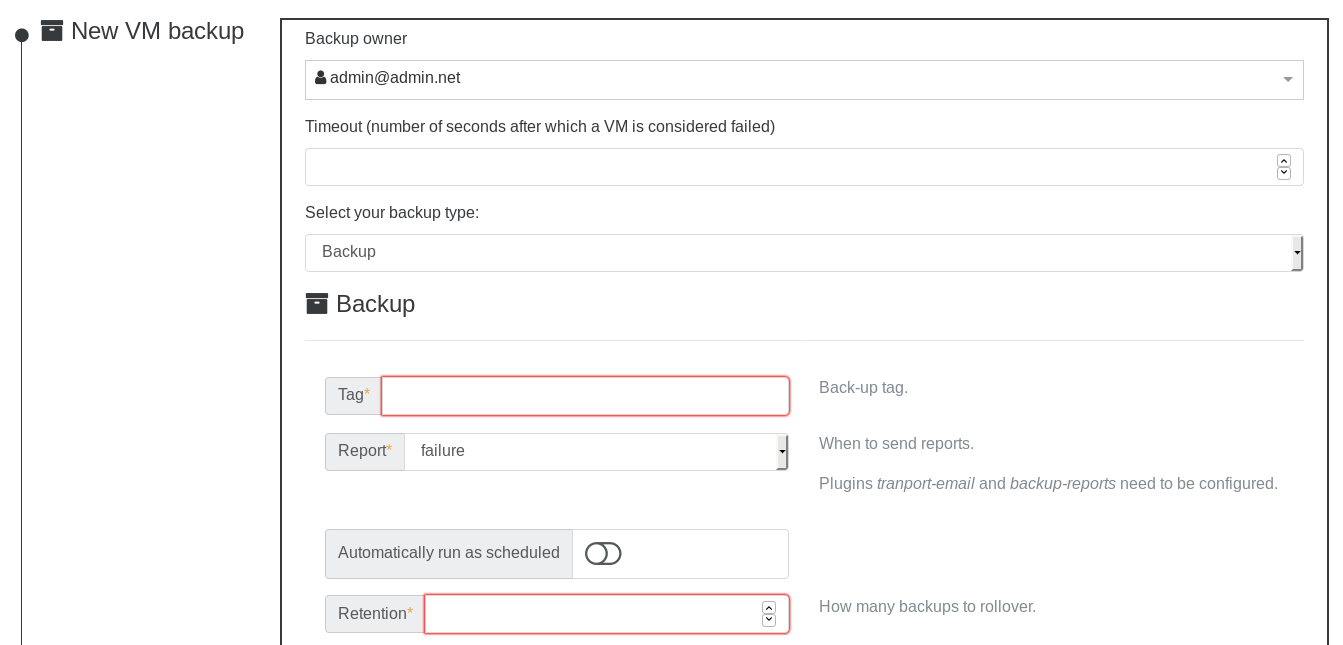Click the New VM backup heading text

157,31
